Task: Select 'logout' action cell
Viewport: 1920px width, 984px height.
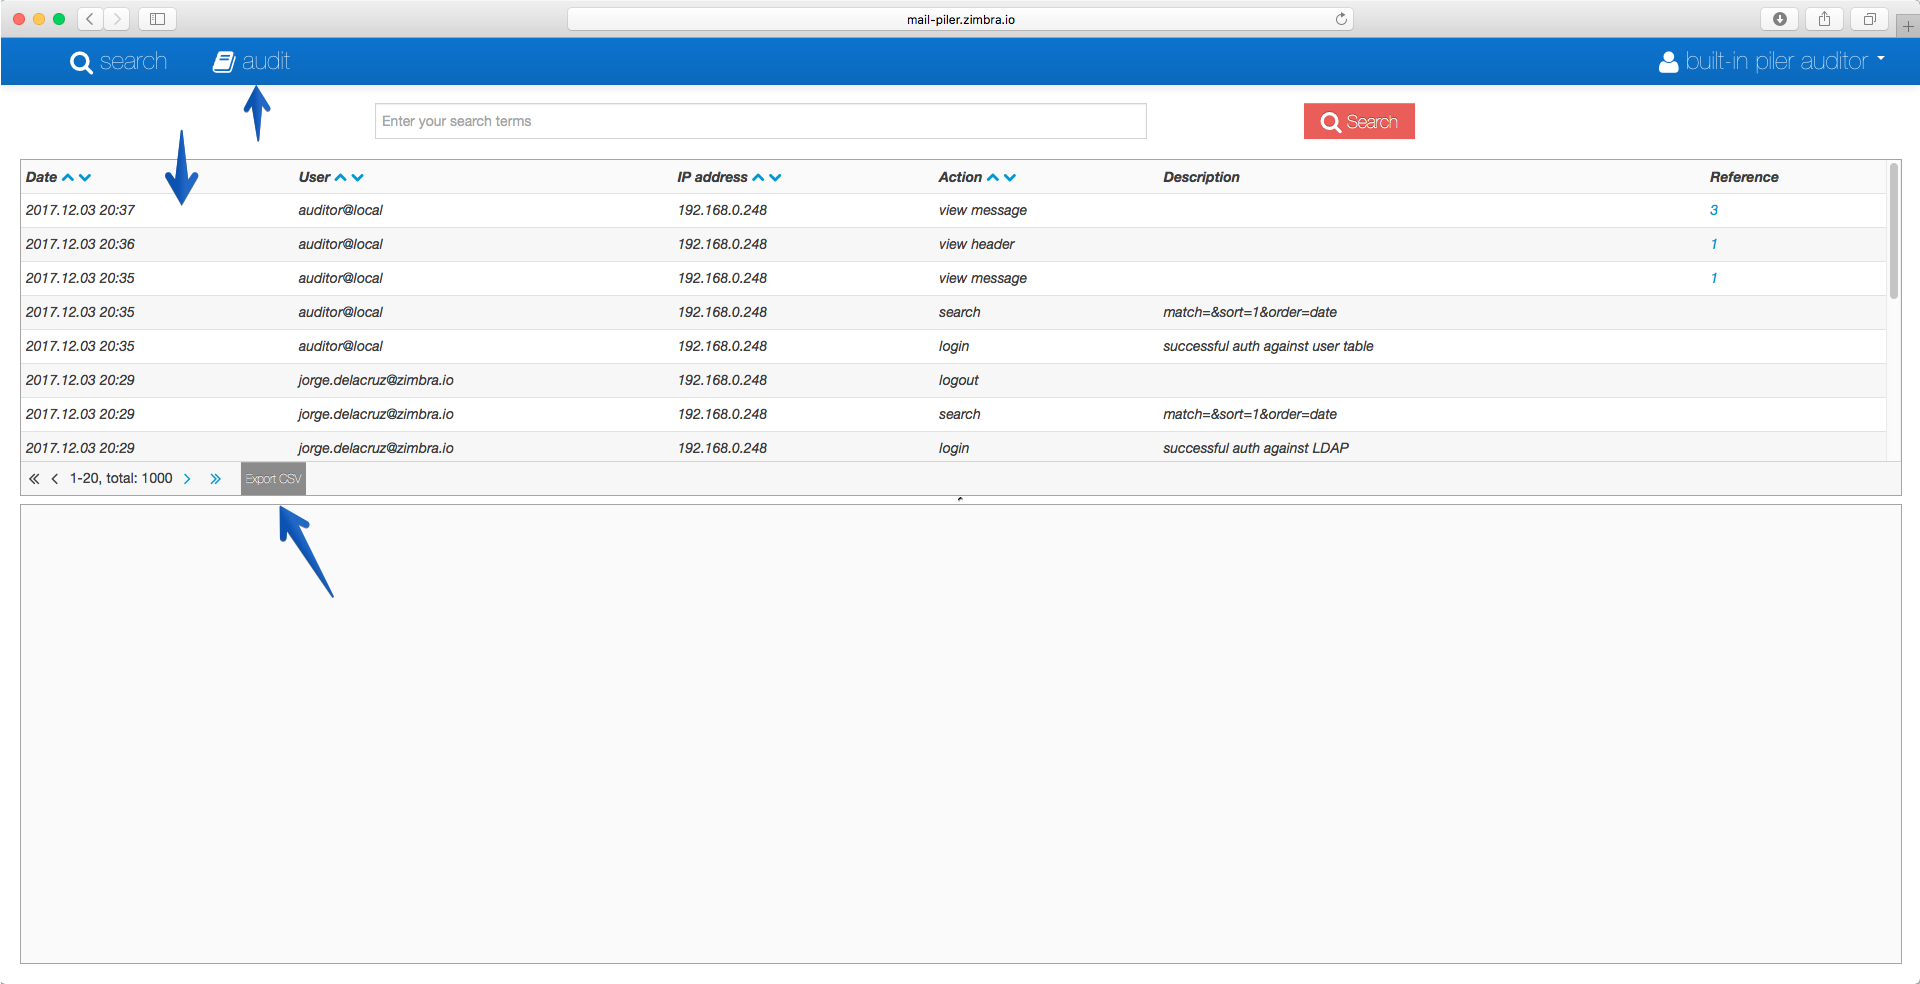Action: (959, 380)
